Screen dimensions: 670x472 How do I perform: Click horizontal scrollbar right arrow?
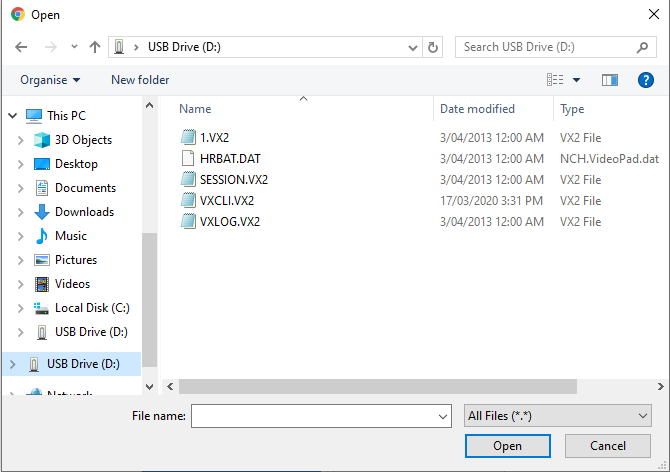click(661, 387)
